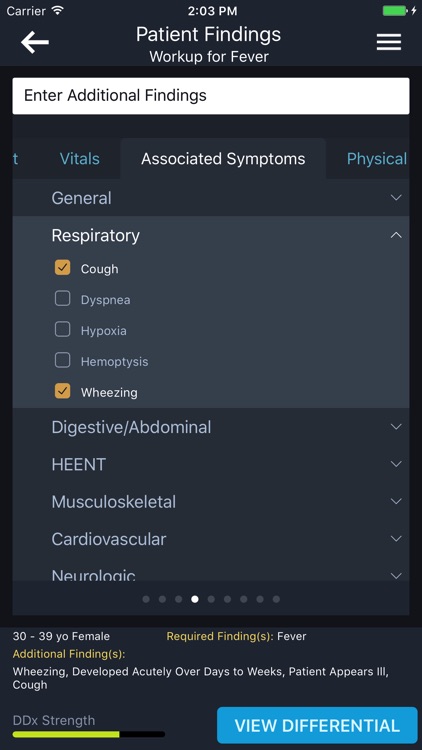Open the hamburger menu icon
This screenshot has height=750, width=422.
389,42
